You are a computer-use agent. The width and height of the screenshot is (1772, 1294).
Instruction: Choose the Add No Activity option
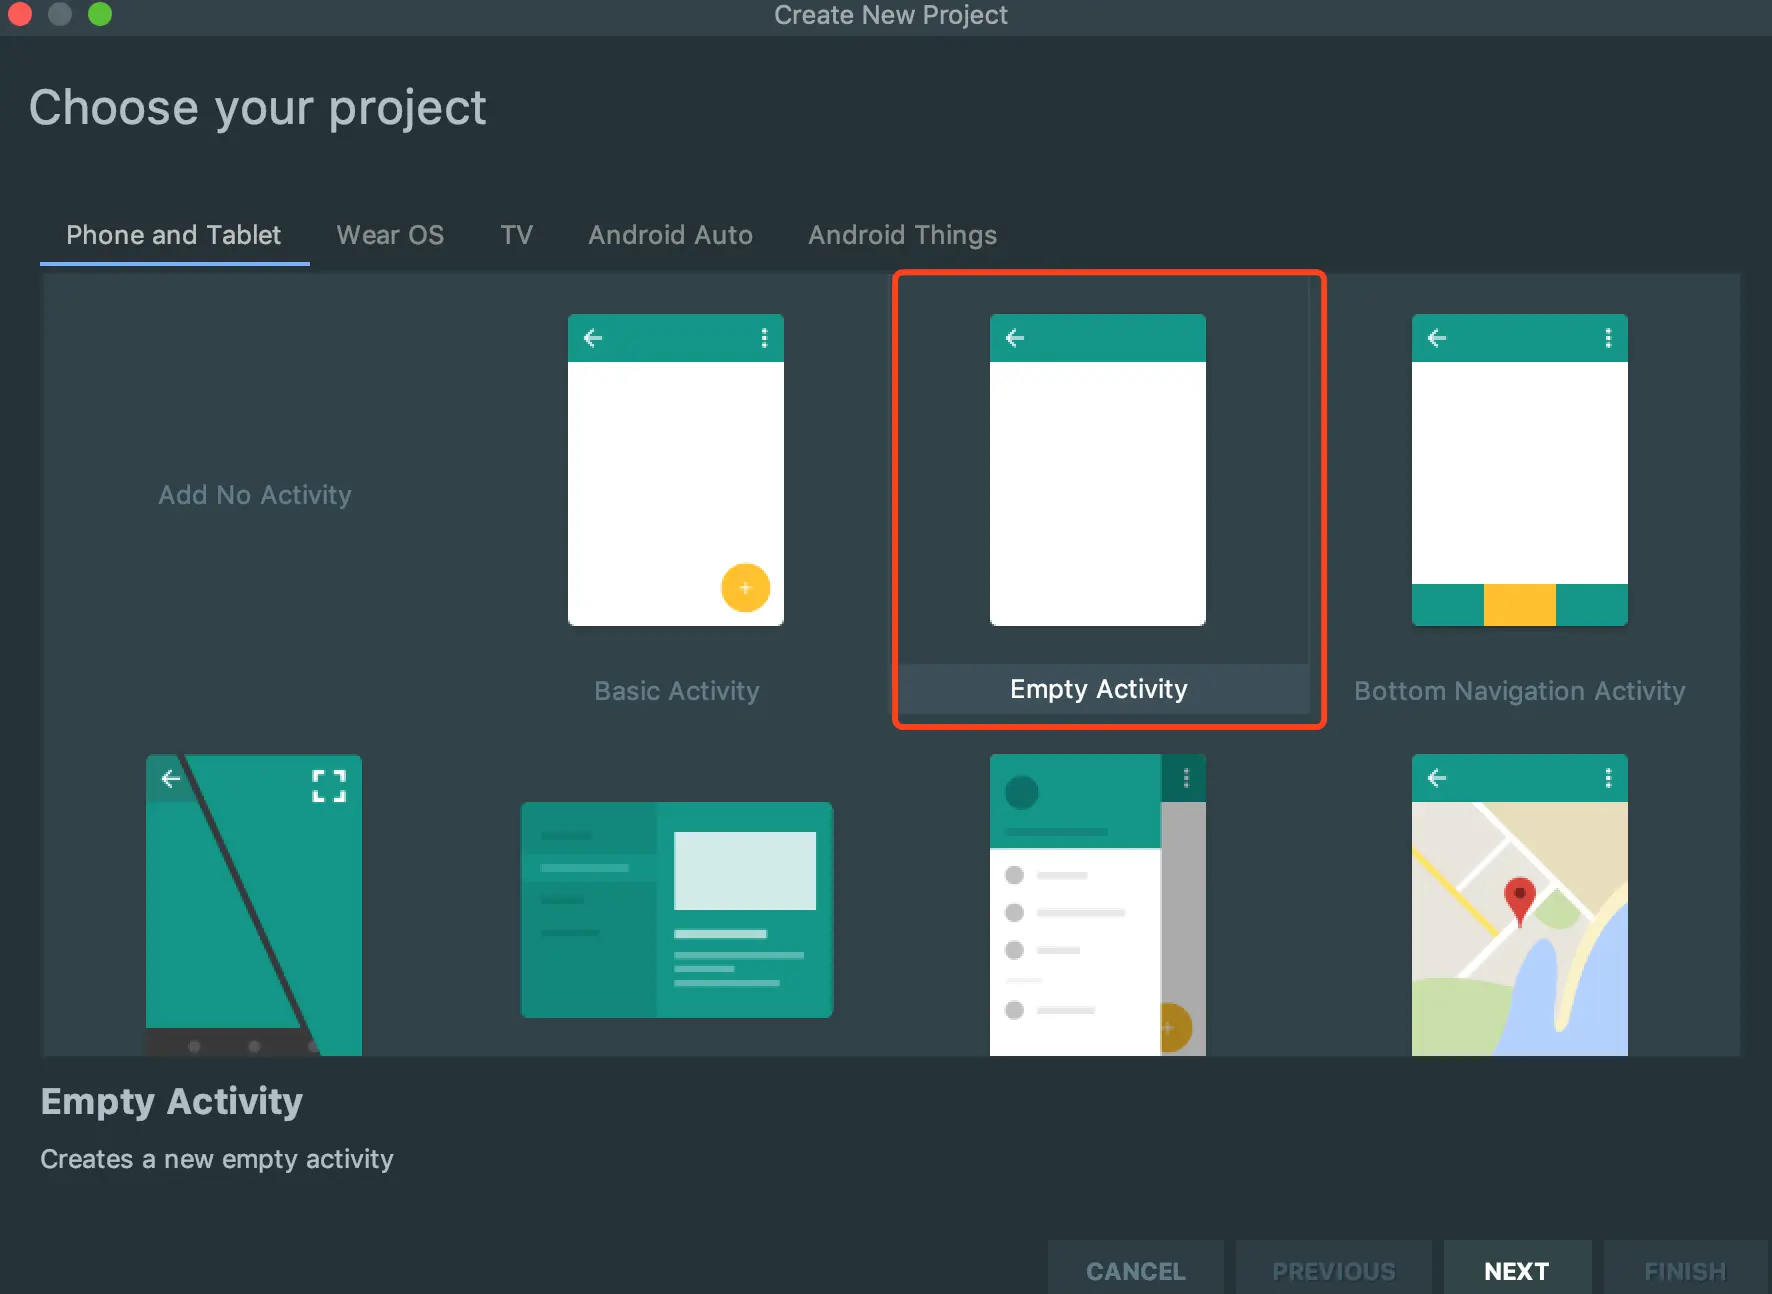click(x=255, y=495)
